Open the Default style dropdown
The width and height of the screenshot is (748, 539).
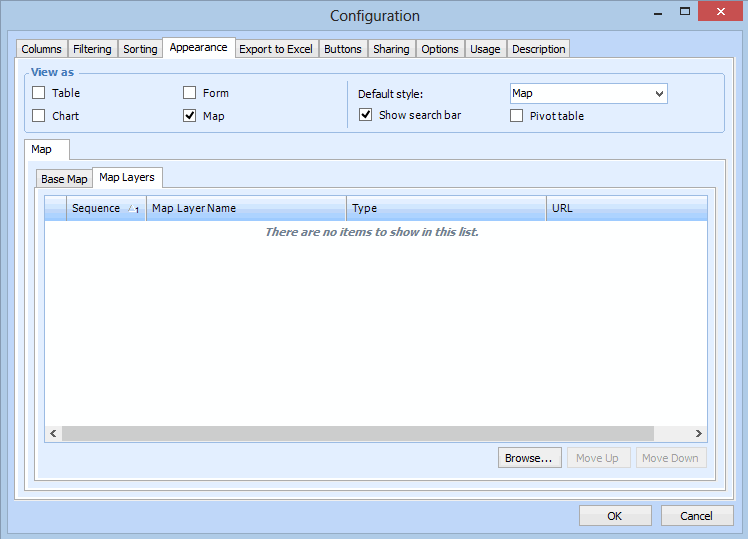pos(589,93)
